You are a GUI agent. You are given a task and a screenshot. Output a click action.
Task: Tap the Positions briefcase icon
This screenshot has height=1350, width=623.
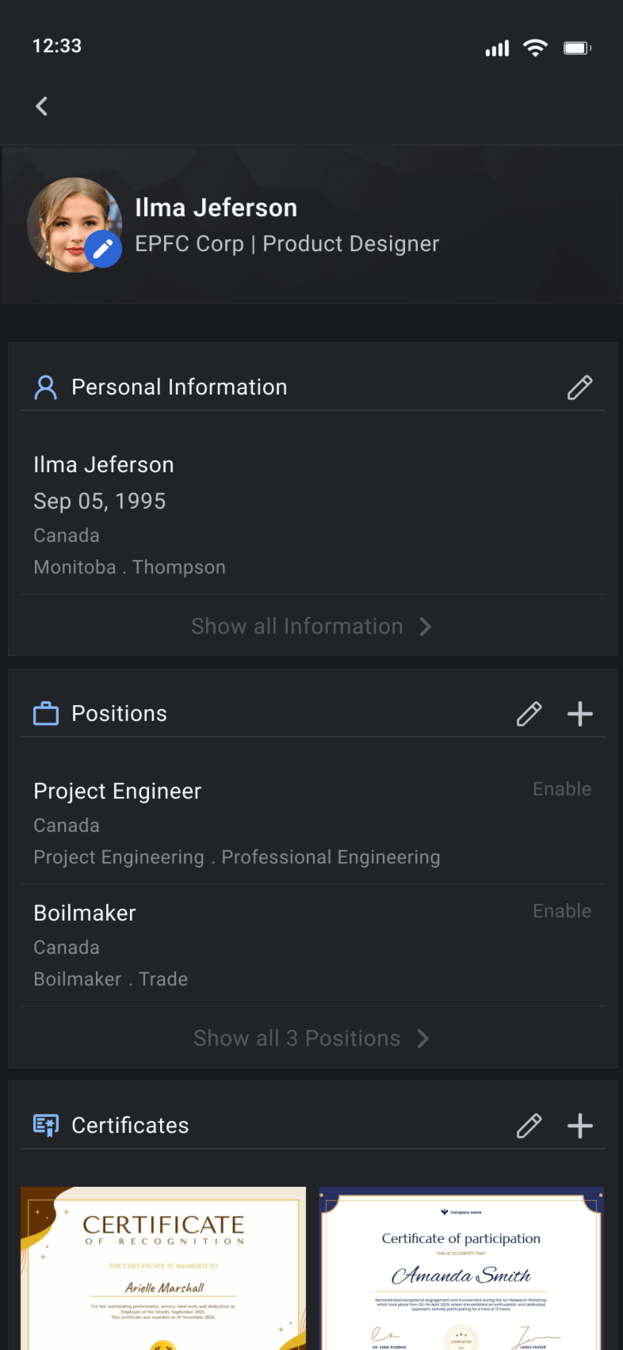[46, 713]
